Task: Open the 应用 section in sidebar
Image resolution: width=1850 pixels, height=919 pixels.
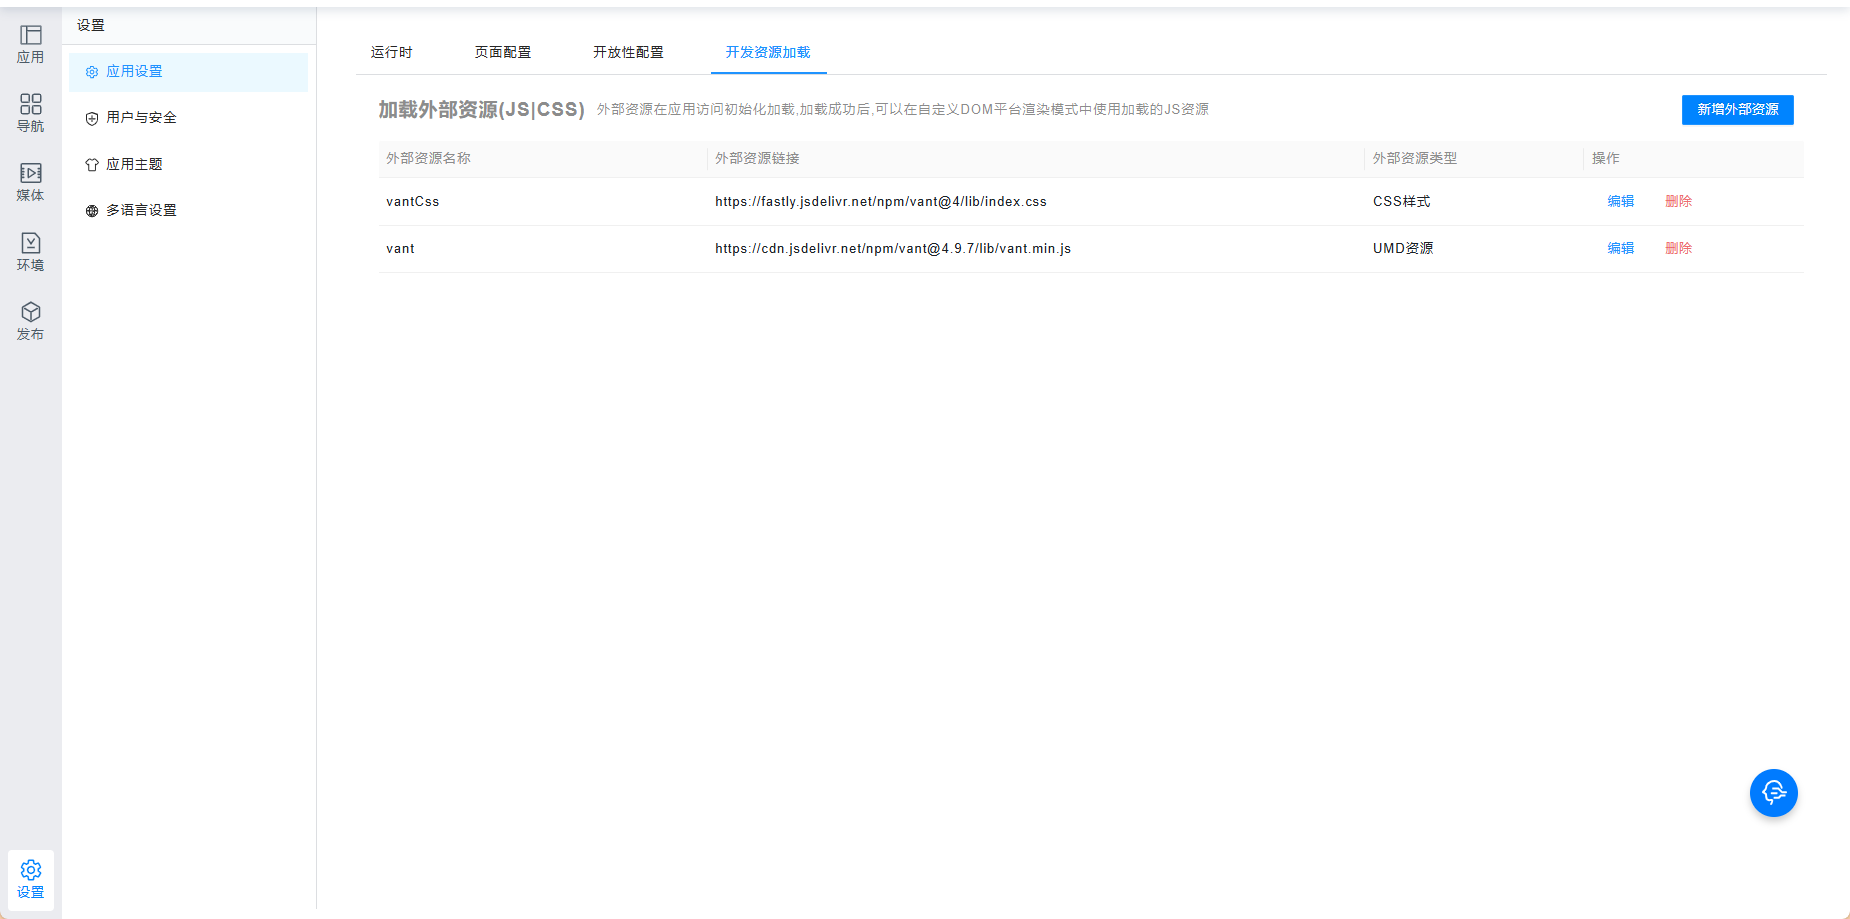Action: (x=30, y=45)
